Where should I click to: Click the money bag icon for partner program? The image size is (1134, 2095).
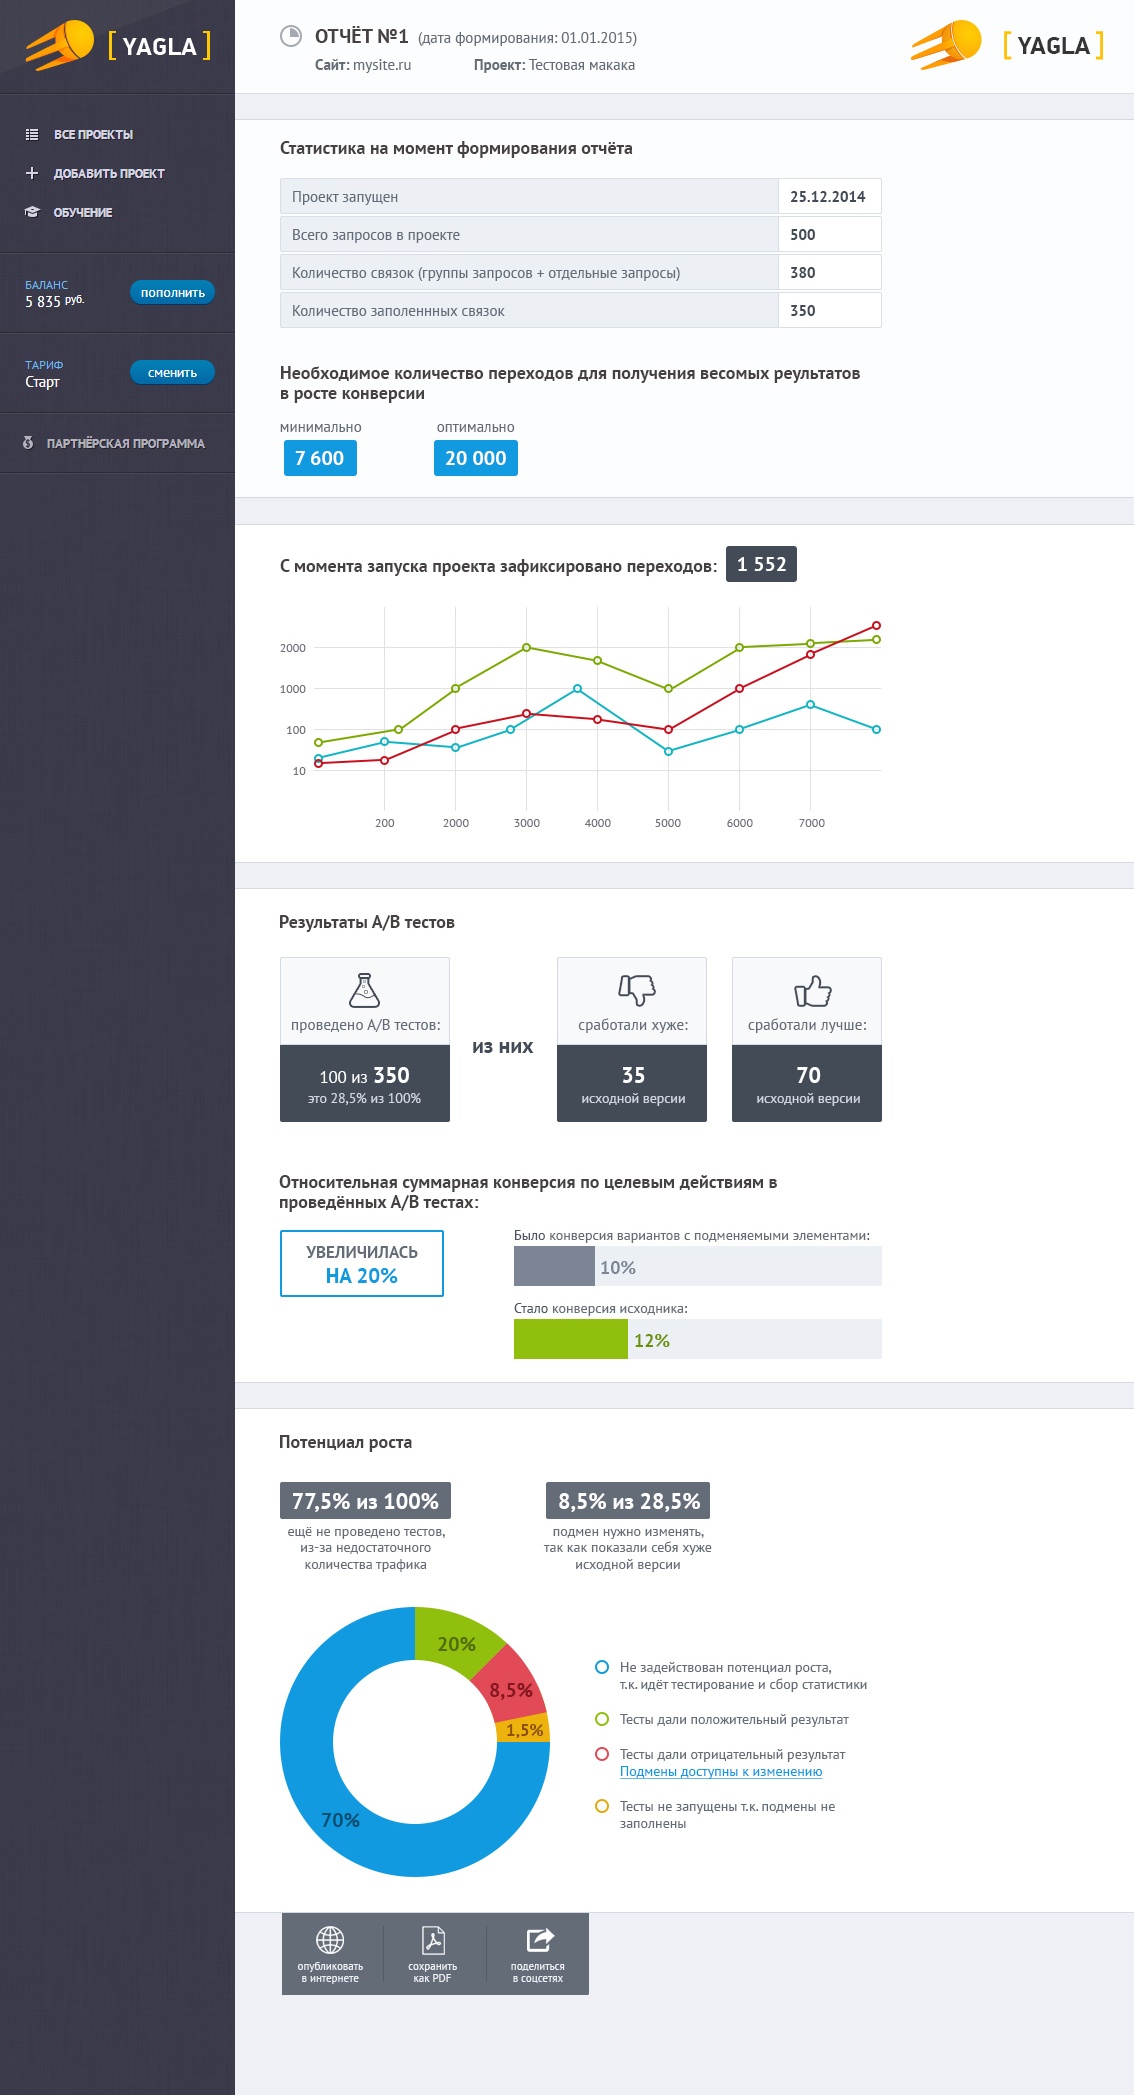28,443
